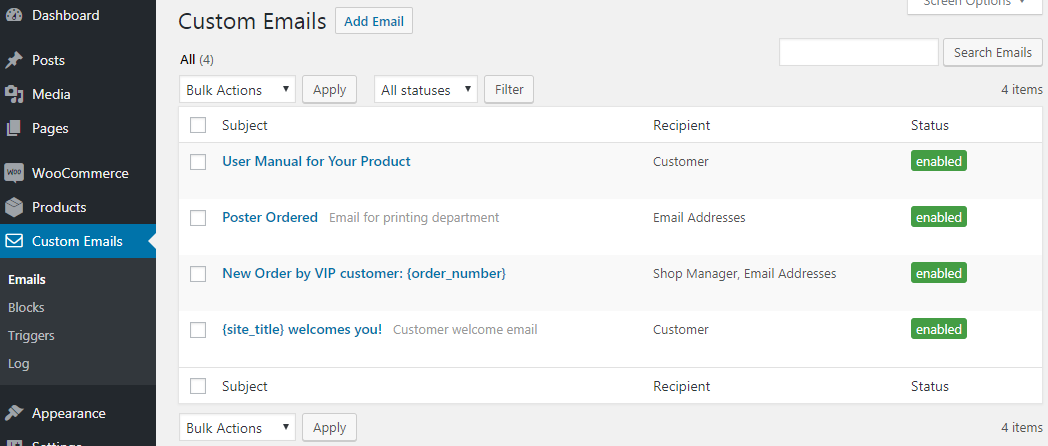Click the Custom Emails envelope icon
The image size is (1048, 446).
pyautogui.click(x=14, y=241)
